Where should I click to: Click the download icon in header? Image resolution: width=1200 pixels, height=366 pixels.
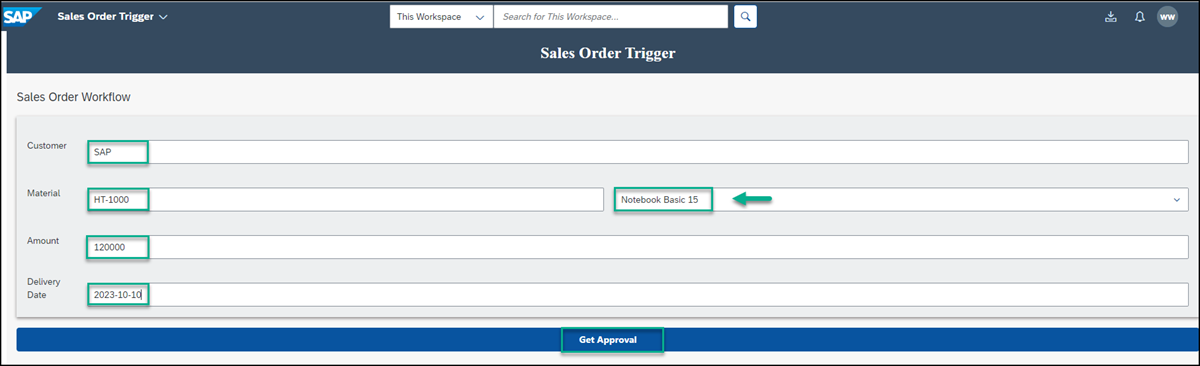pos(1110,17)
